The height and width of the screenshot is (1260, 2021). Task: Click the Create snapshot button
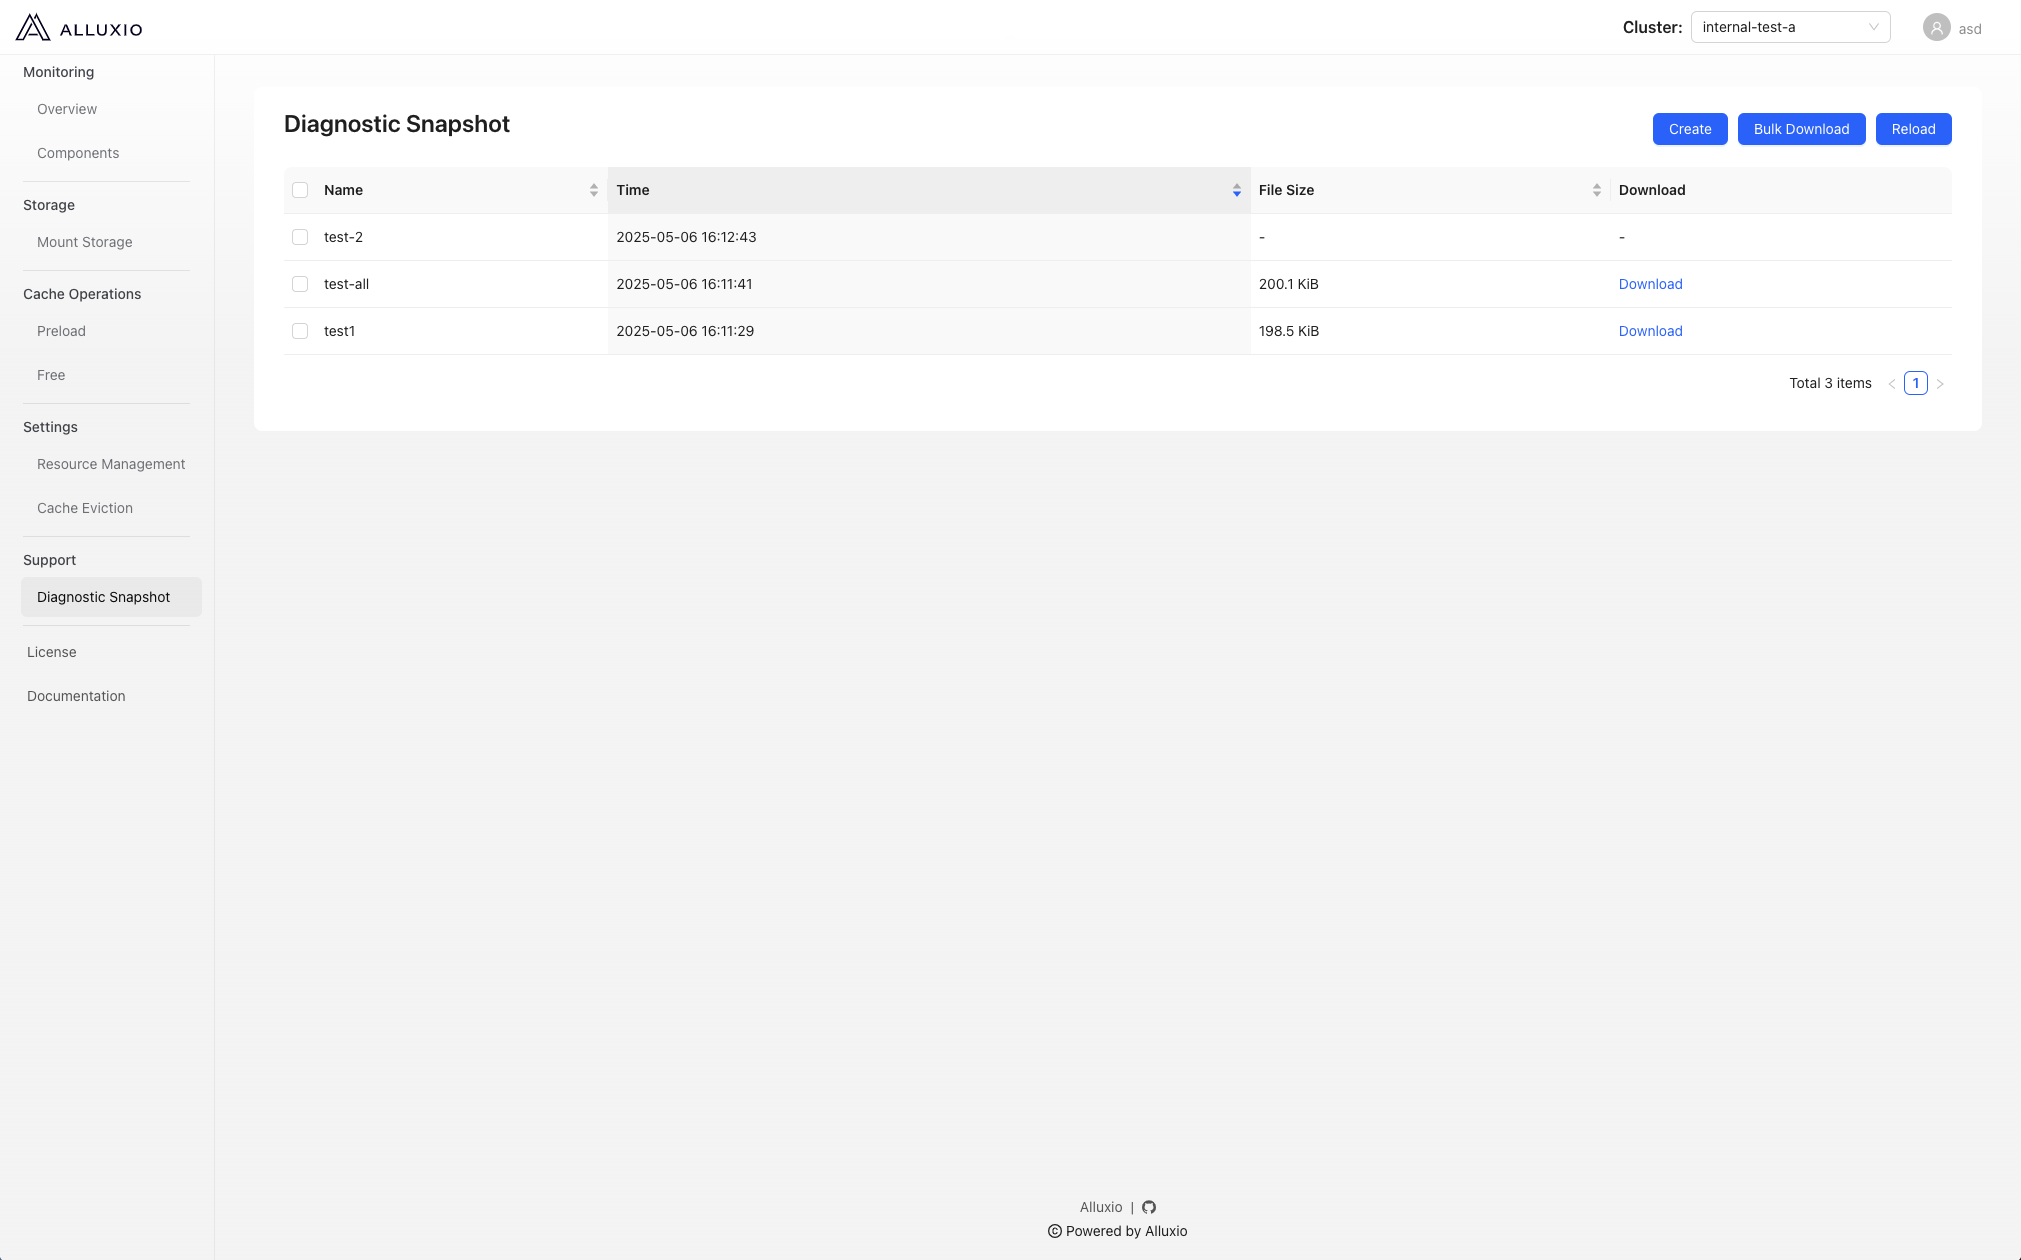click(1689, 129)
